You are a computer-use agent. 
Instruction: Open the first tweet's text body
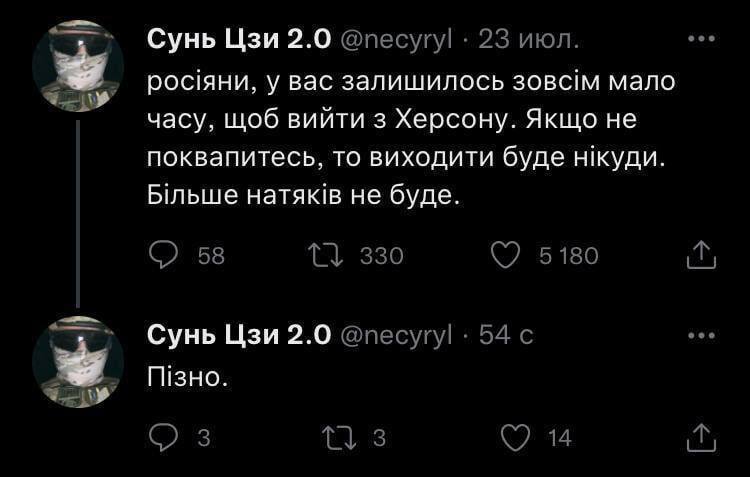410,136
